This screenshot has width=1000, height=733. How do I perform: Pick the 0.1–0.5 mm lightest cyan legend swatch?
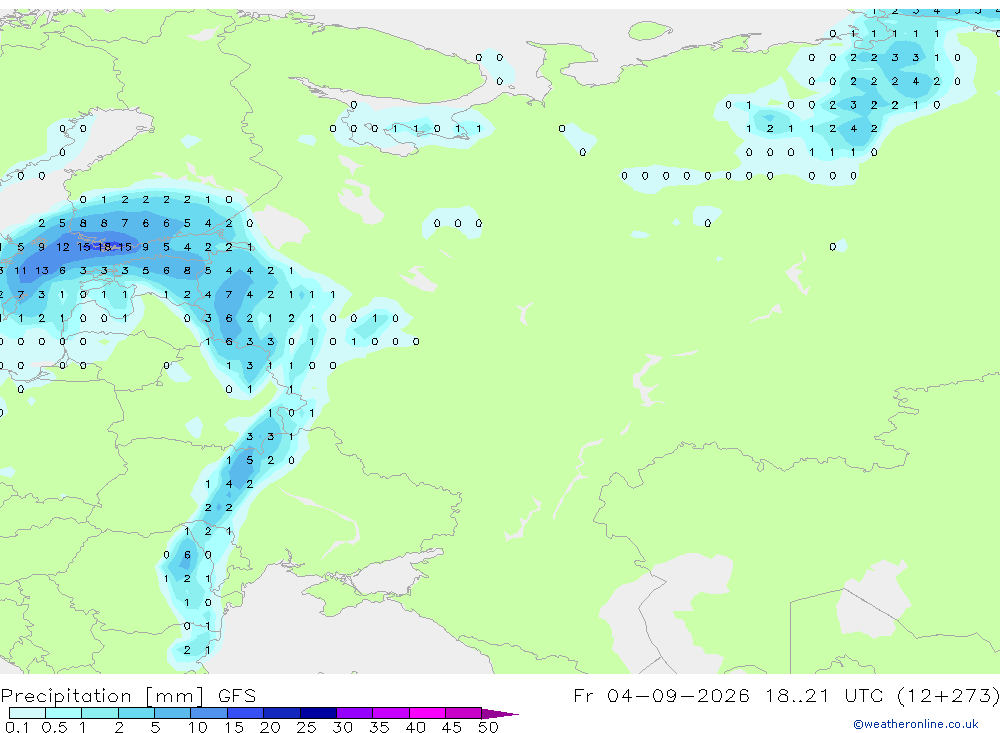(27, 713)
